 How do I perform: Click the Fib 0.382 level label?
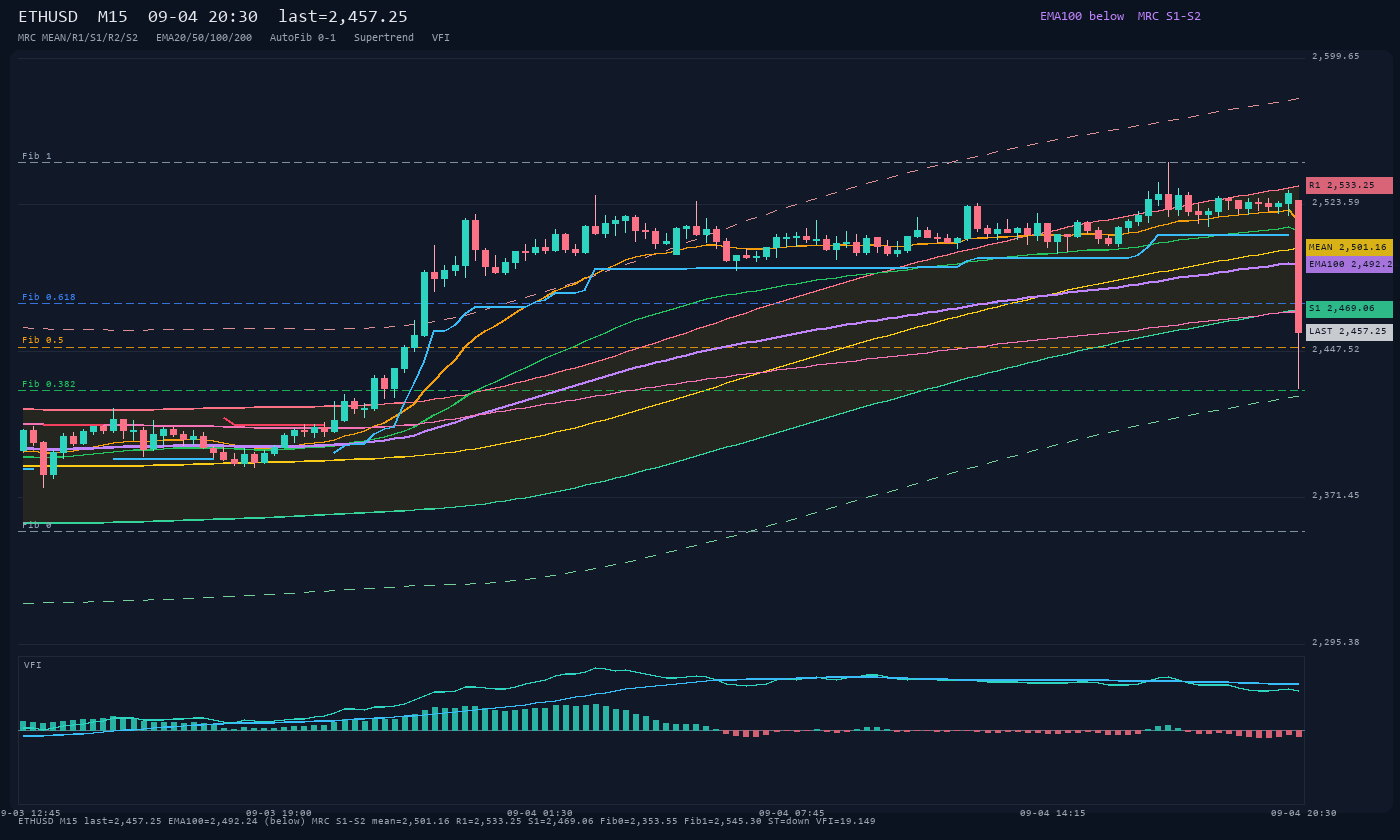pos(49,385)
